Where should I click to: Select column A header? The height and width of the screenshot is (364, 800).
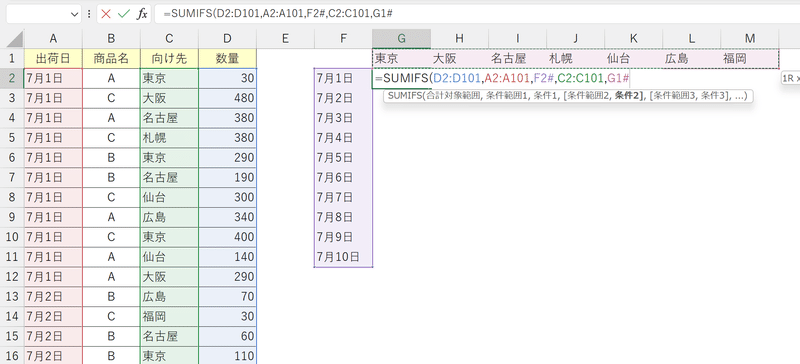coord(53,38)
